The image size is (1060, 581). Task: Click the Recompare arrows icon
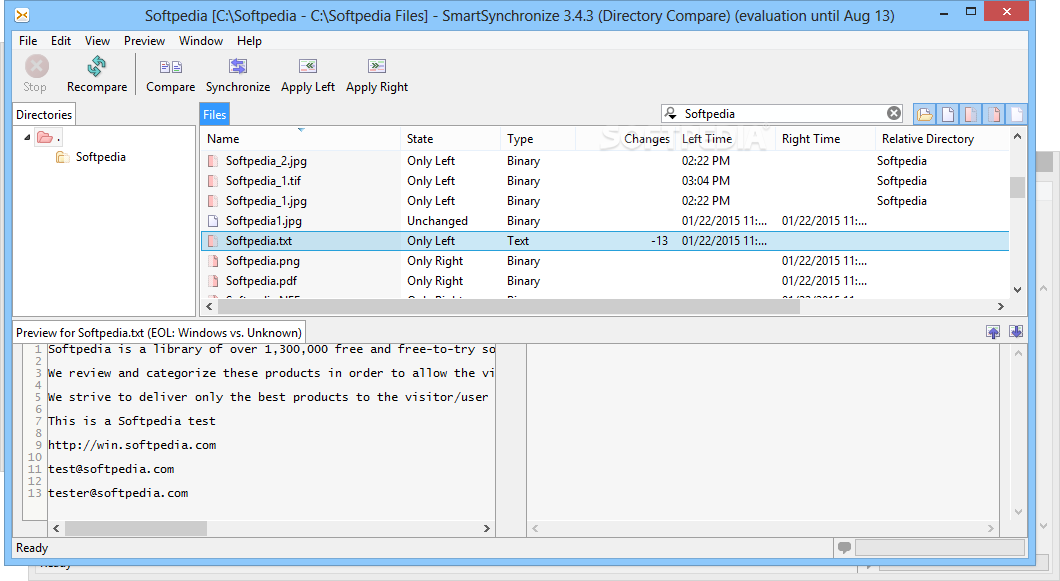tap(97, 66)
